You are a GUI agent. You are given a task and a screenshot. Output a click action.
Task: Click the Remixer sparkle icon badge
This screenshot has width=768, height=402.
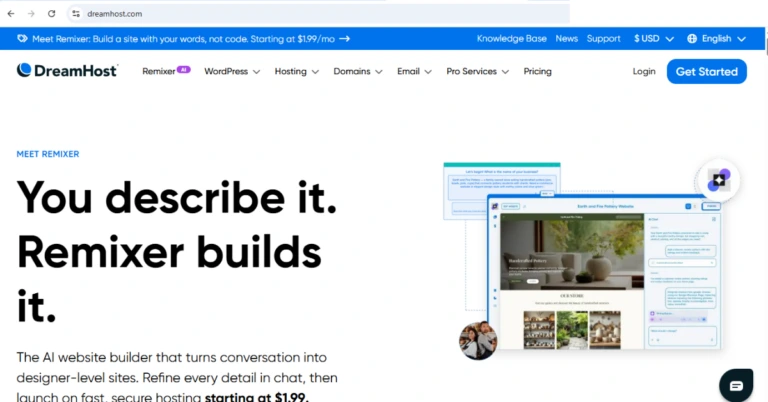[718, 181]
